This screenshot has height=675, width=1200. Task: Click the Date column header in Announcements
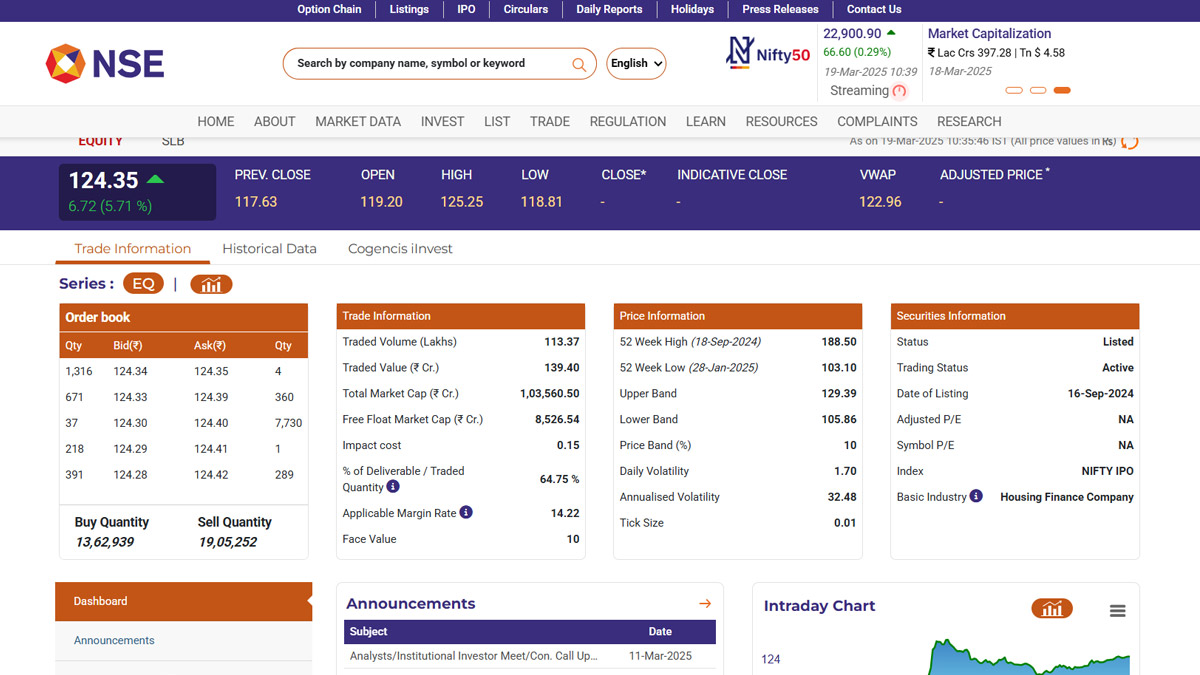660,632
